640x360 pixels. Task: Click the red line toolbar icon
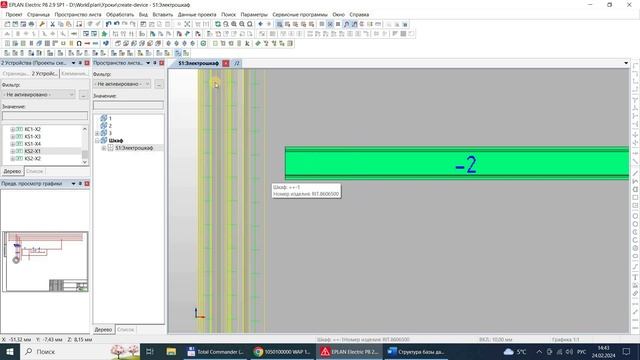(87, 43)
